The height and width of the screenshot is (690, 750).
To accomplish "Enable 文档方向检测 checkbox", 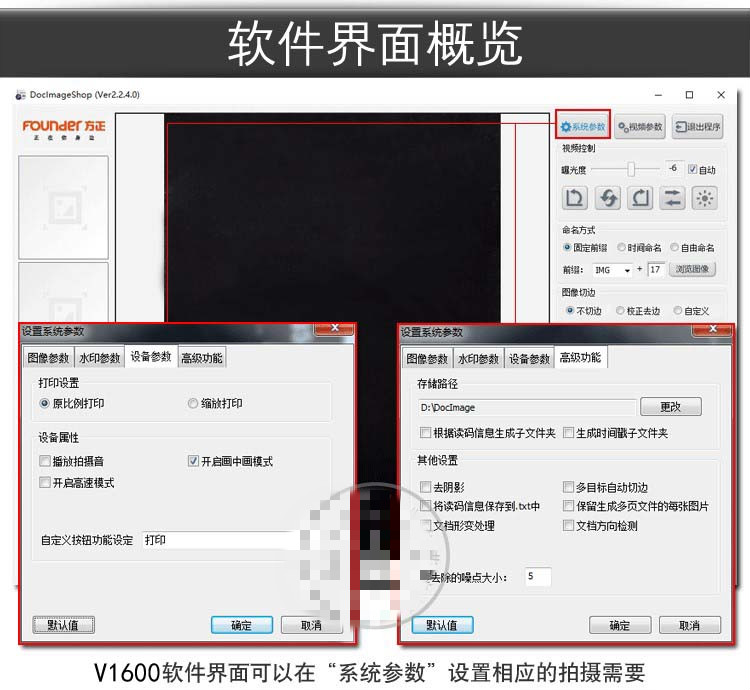I will click(x=568, y=525).
